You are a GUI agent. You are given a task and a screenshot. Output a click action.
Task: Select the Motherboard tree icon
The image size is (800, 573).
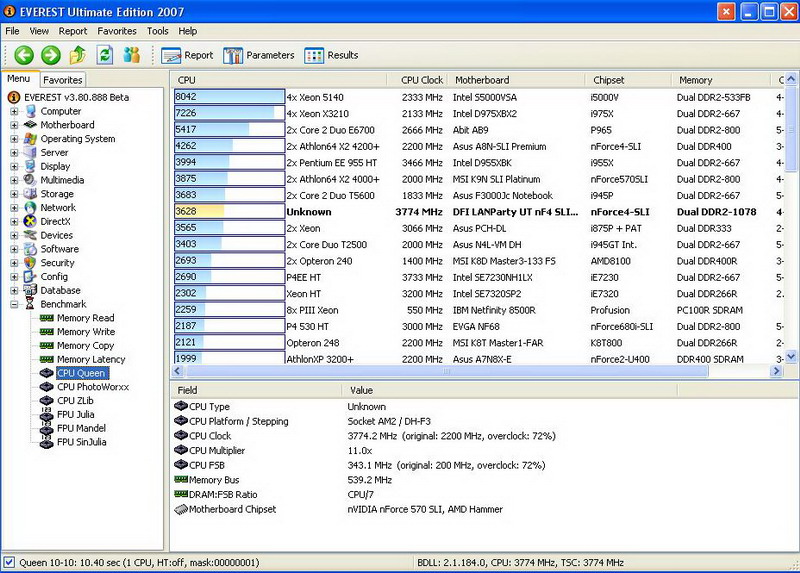click(31, 124)
